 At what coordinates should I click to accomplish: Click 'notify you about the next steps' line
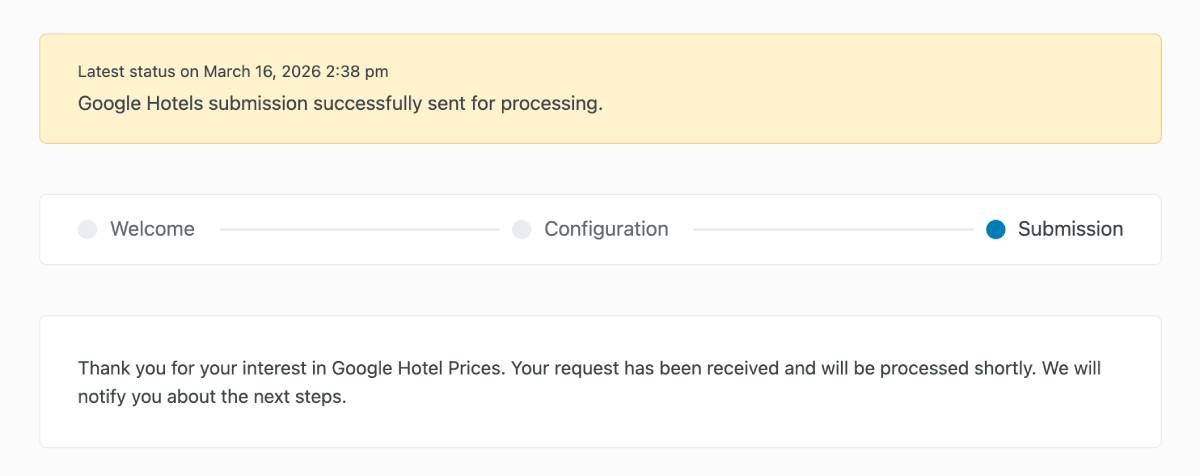pos(212,397)
